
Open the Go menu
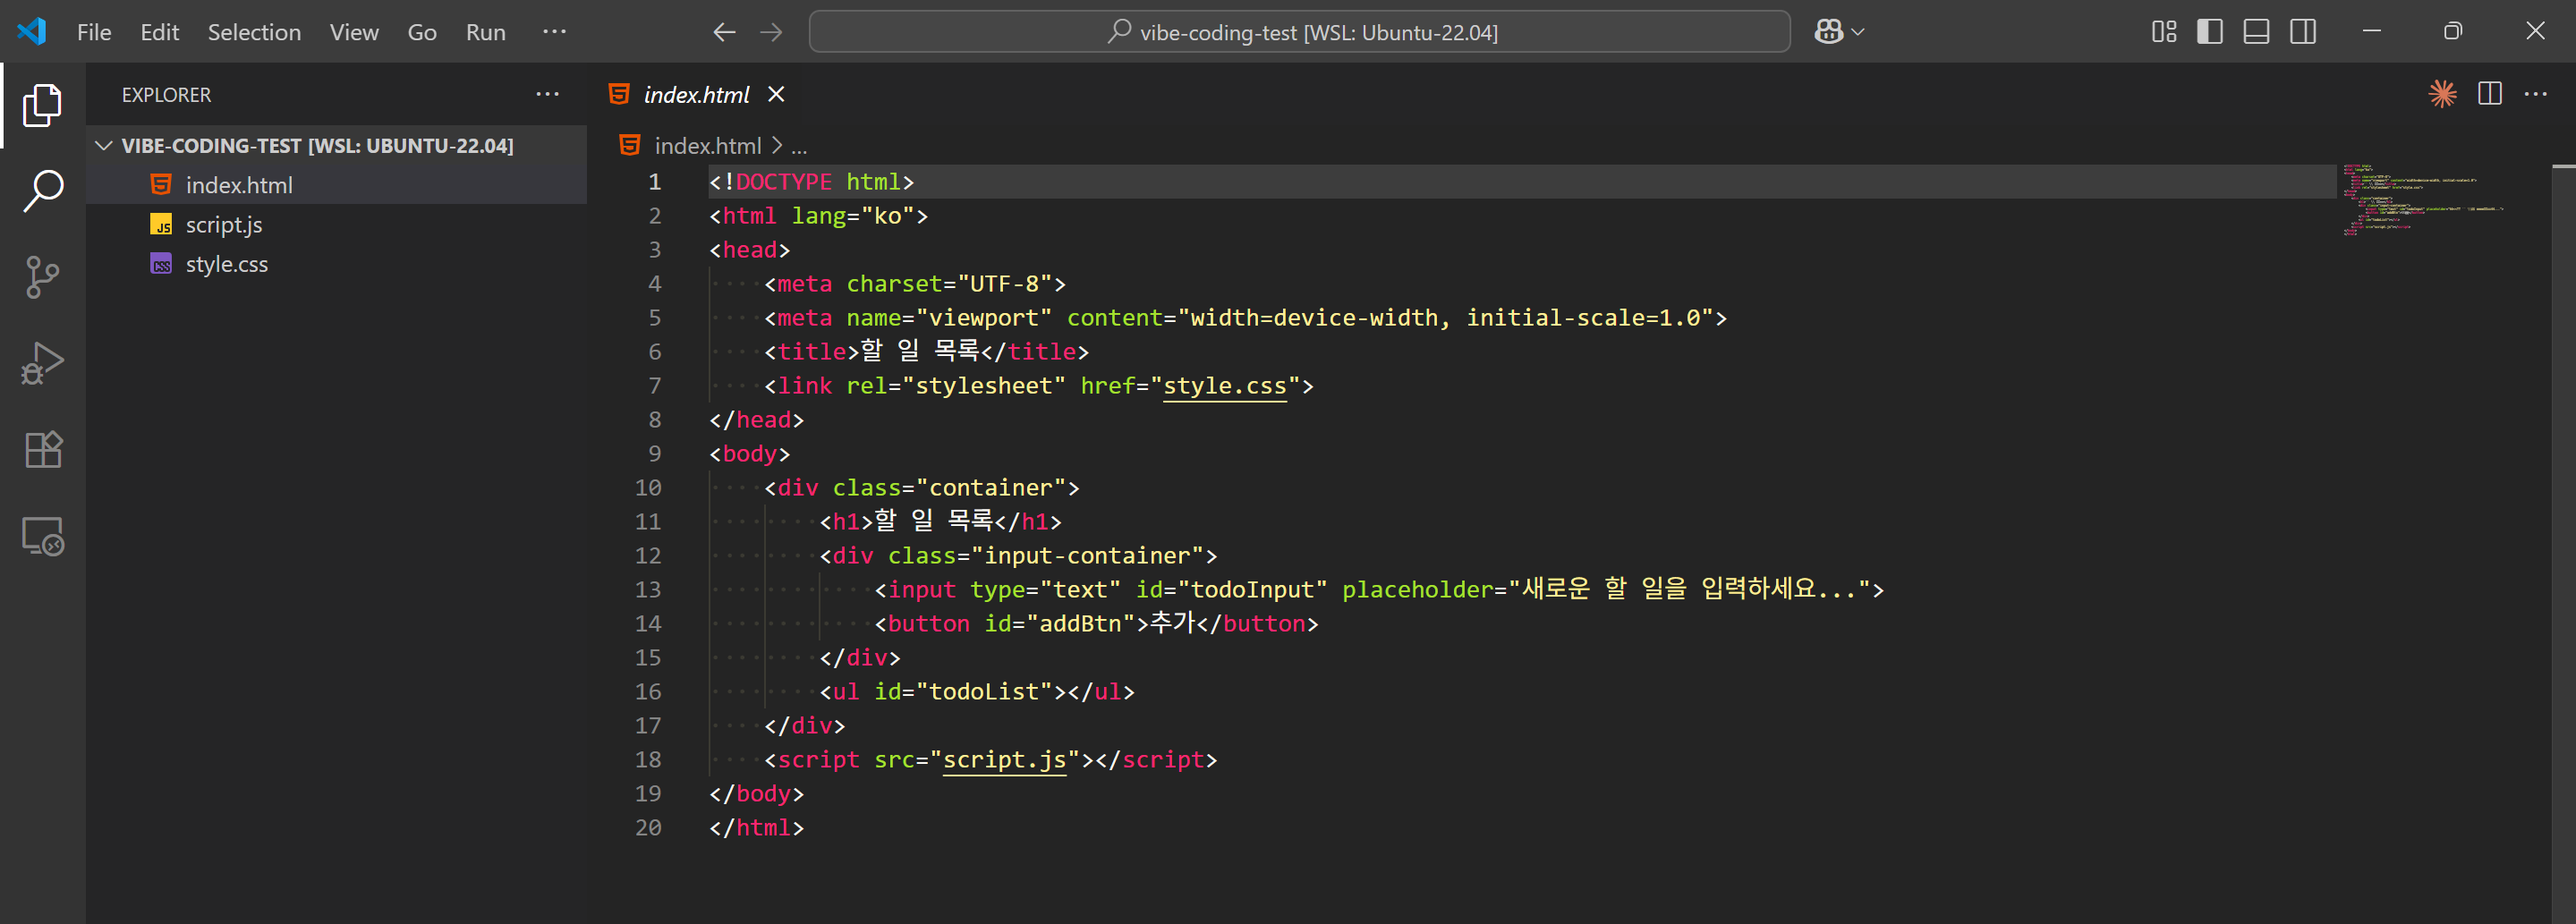click(x=422, y=32)
